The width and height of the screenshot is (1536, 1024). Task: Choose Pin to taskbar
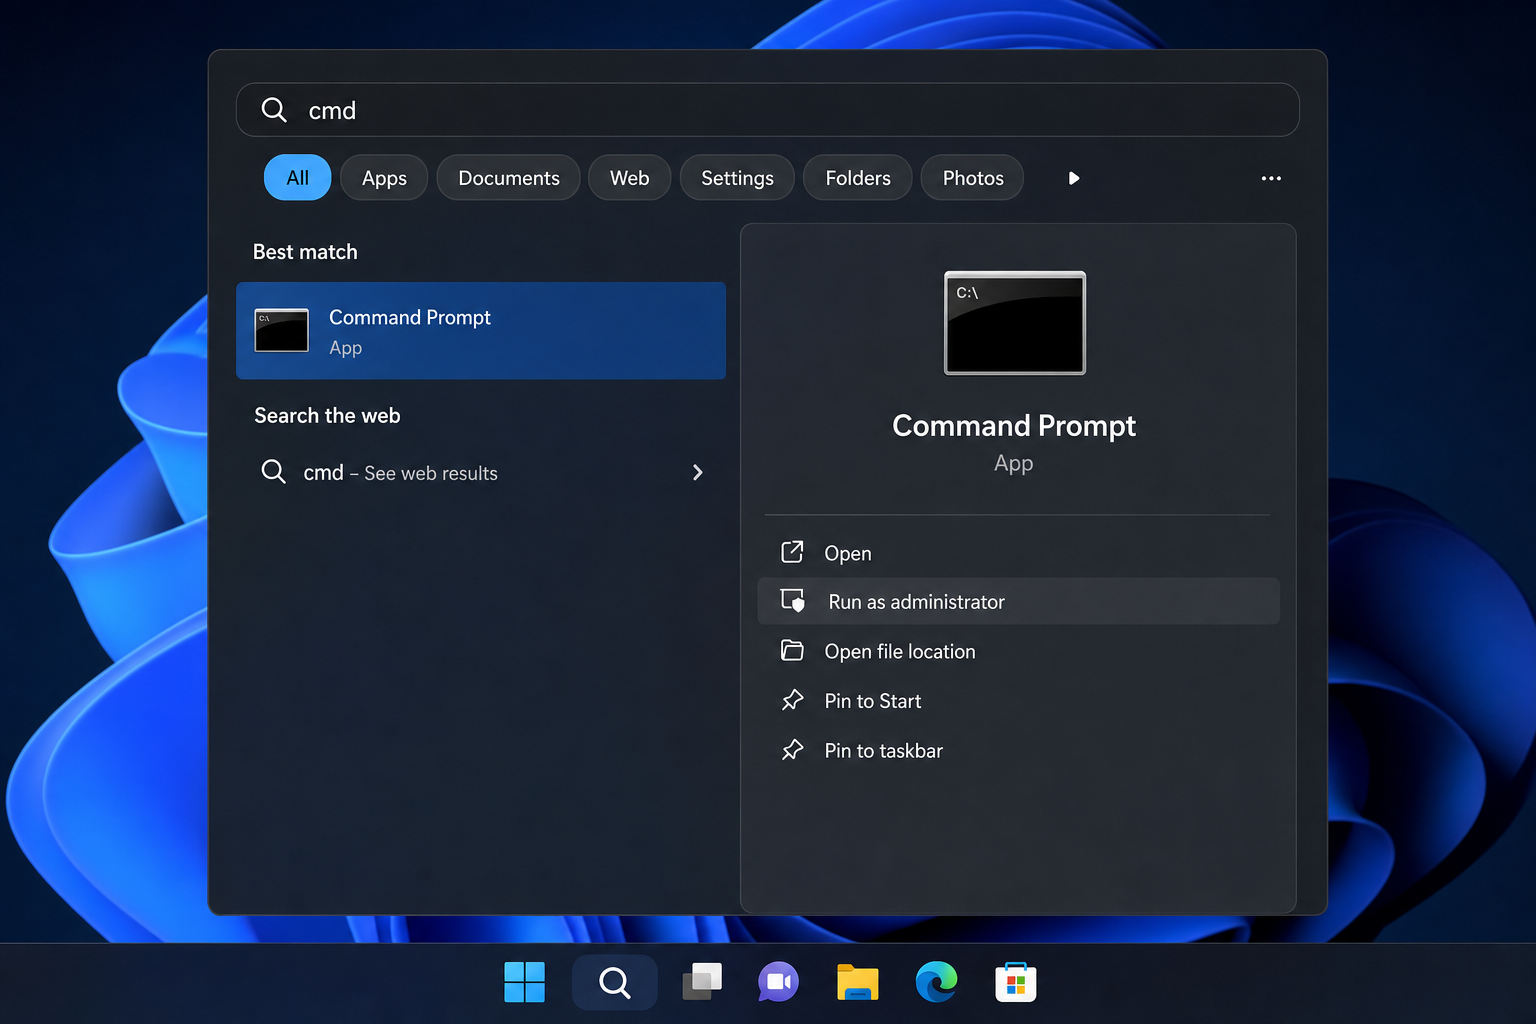(1018, 750)
